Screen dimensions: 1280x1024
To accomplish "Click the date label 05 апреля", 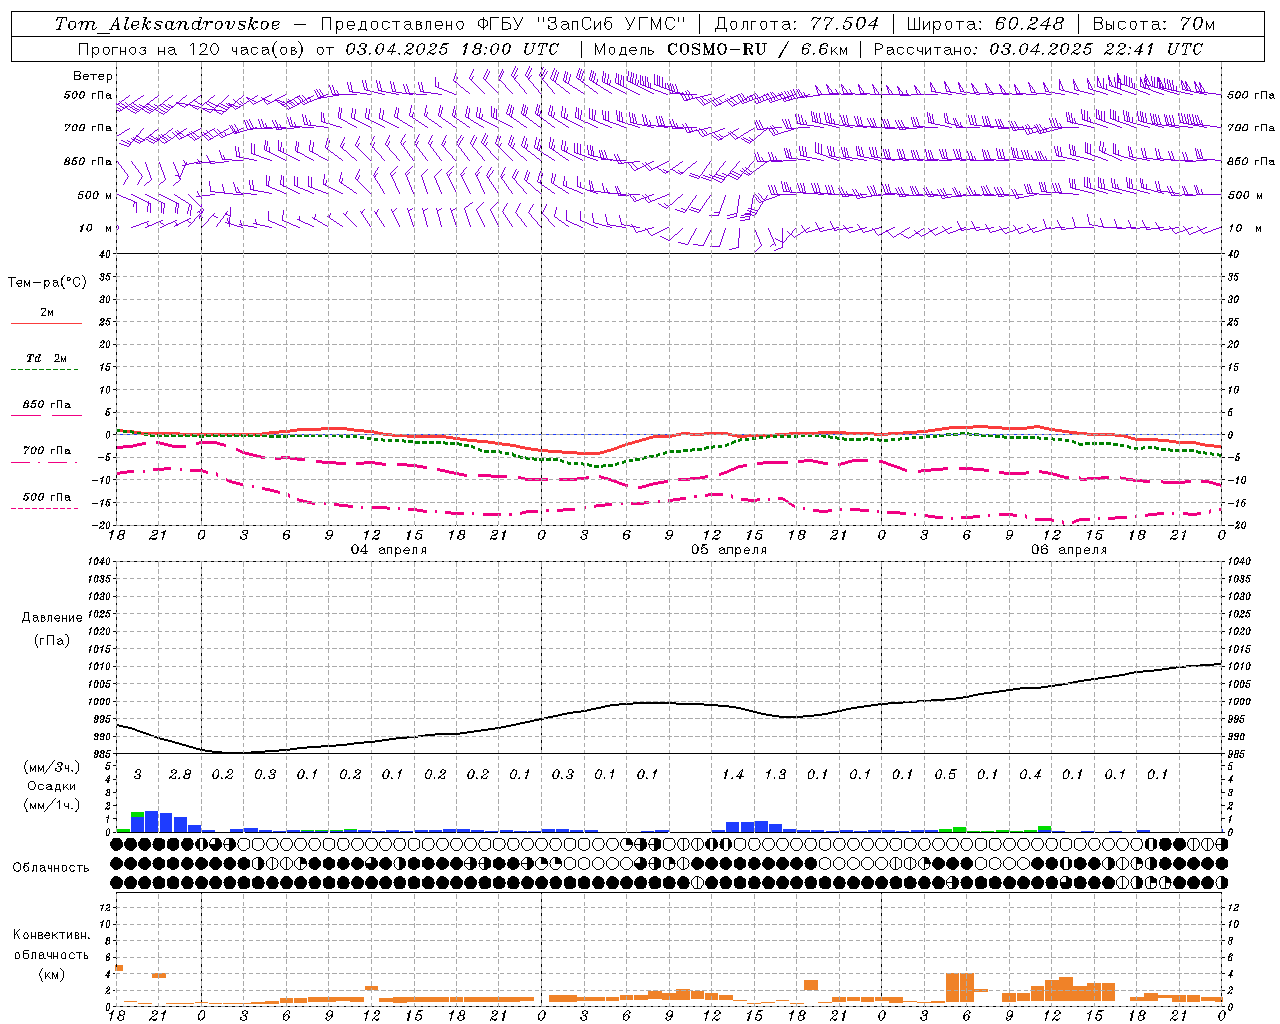I will pos(729,550).
